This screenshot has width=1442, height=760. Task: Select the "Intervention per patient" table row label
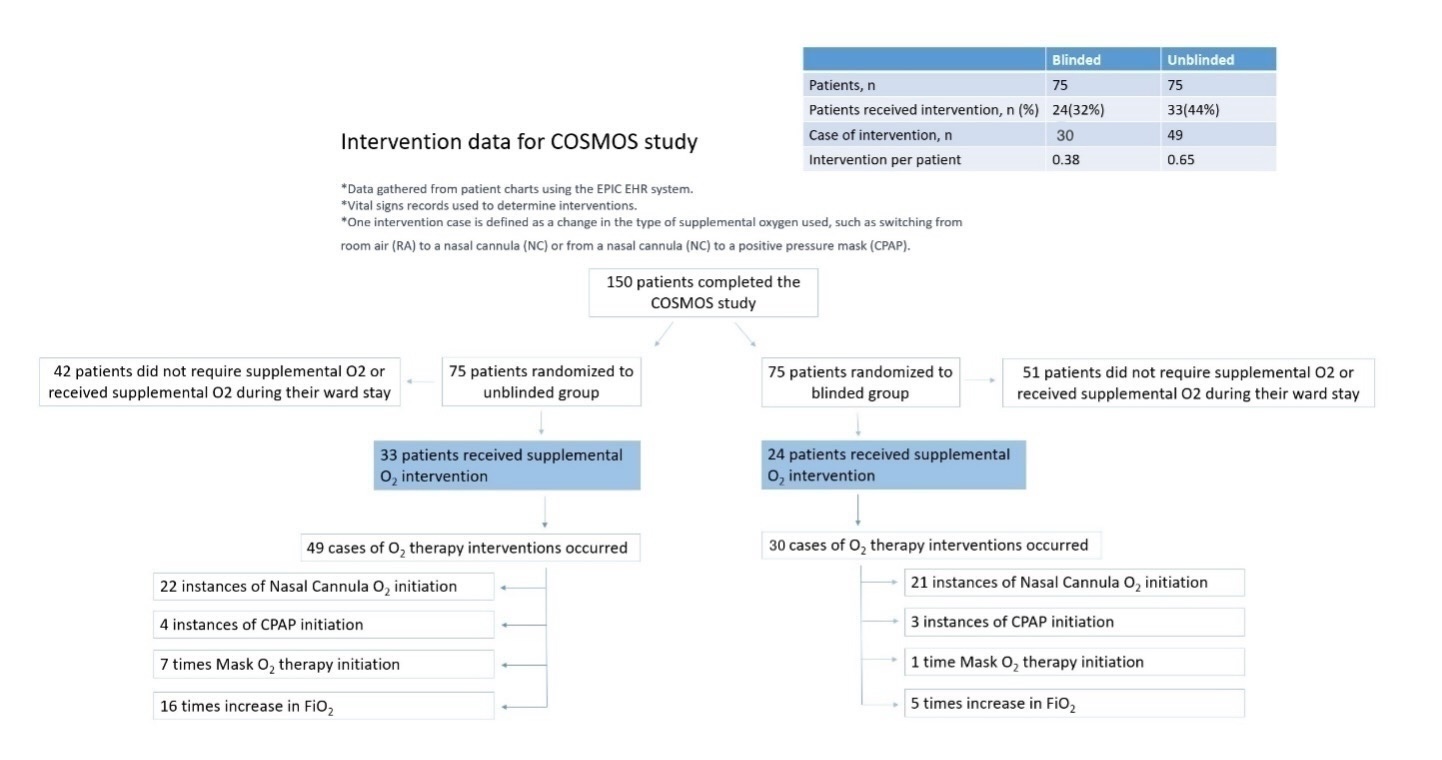click(871, 159)
